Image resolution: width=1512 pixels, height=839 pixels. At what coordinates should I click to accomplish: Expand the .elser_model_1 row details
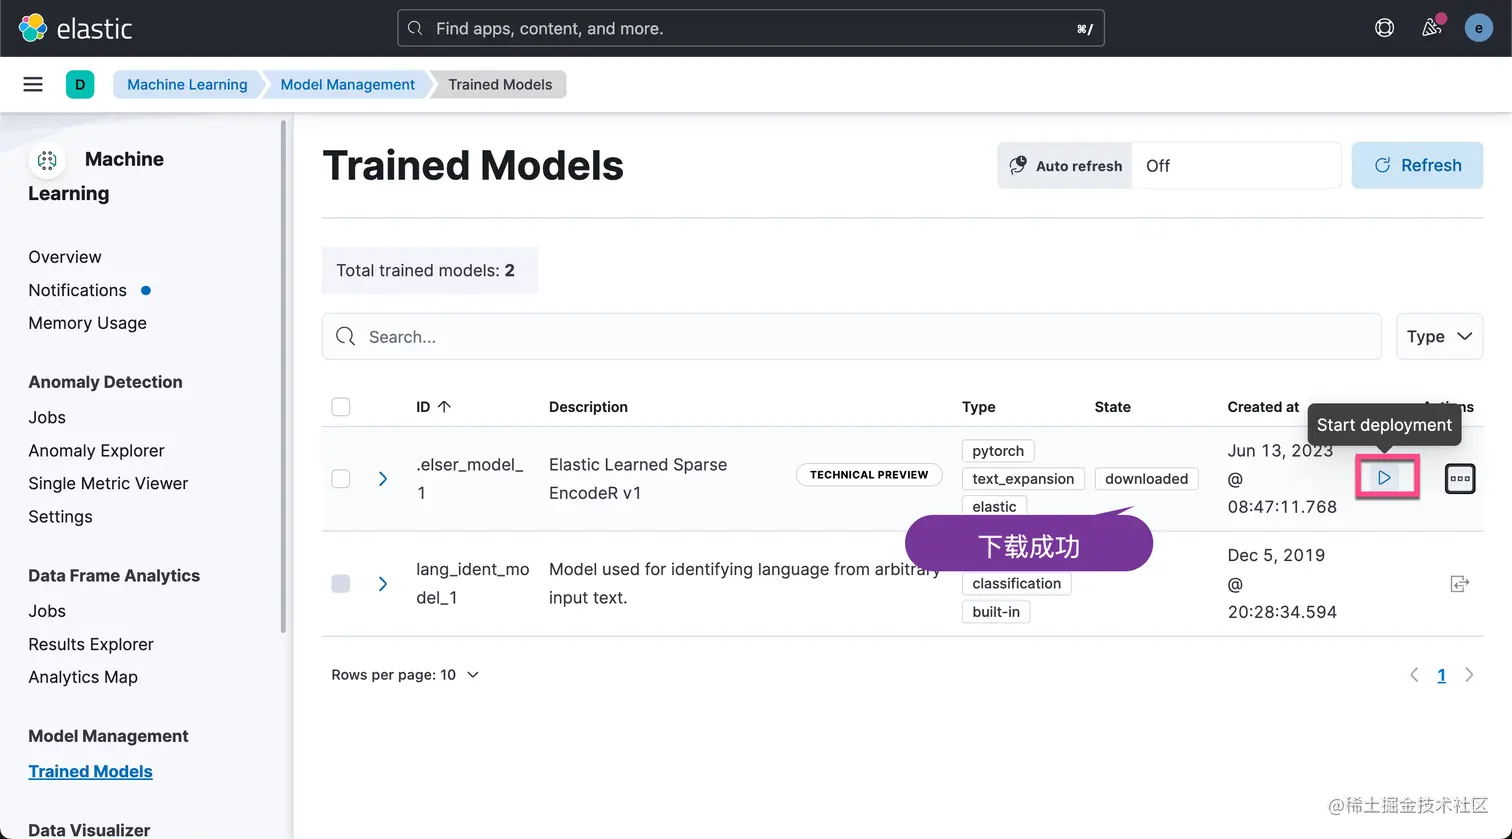383,478
